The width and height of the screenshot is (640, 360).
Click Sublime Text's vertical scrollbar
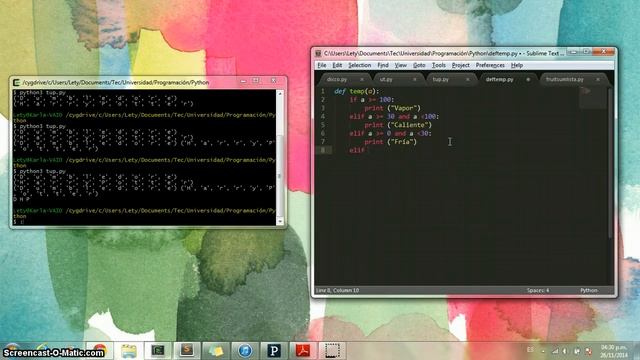click(x=611, y=163)
